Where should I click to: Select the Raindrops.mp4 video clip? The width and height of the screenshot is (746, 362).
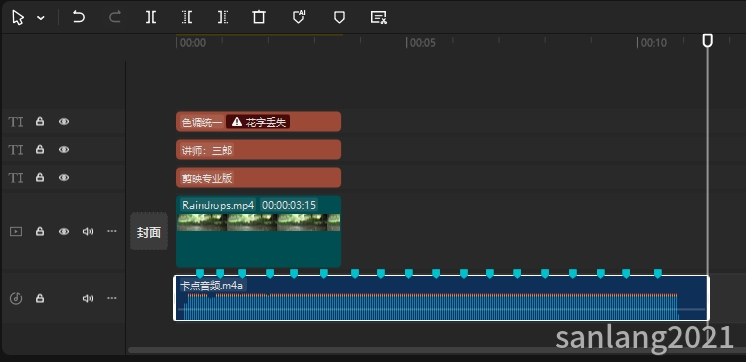pyautogui.click(x=258, y=232)
